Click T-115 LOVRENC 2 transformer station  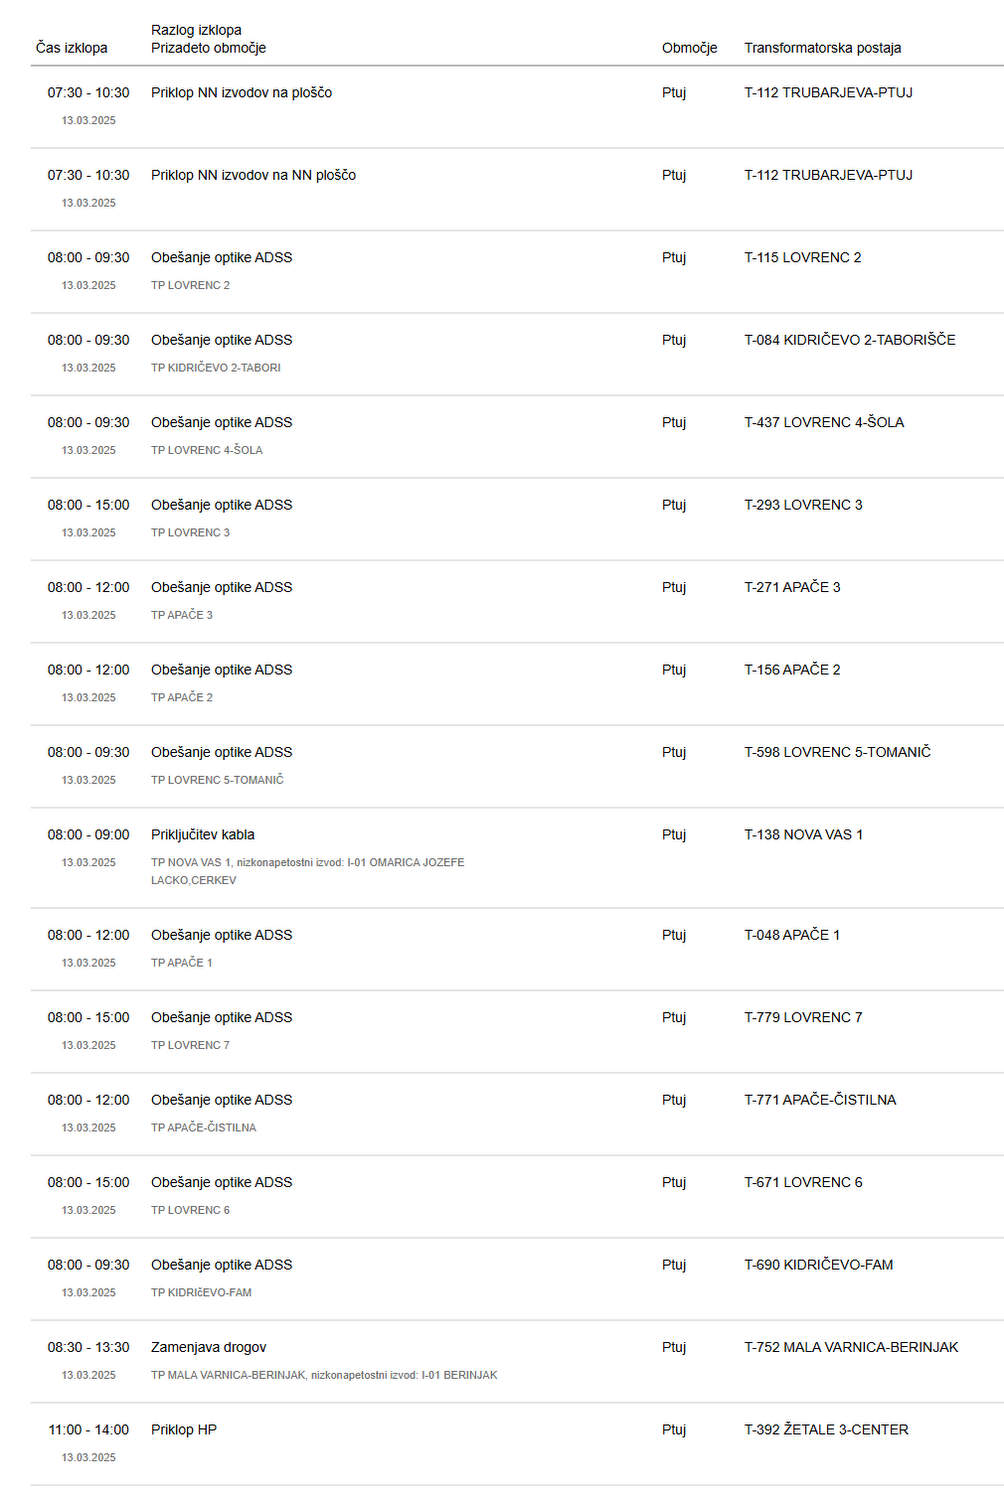802,257
